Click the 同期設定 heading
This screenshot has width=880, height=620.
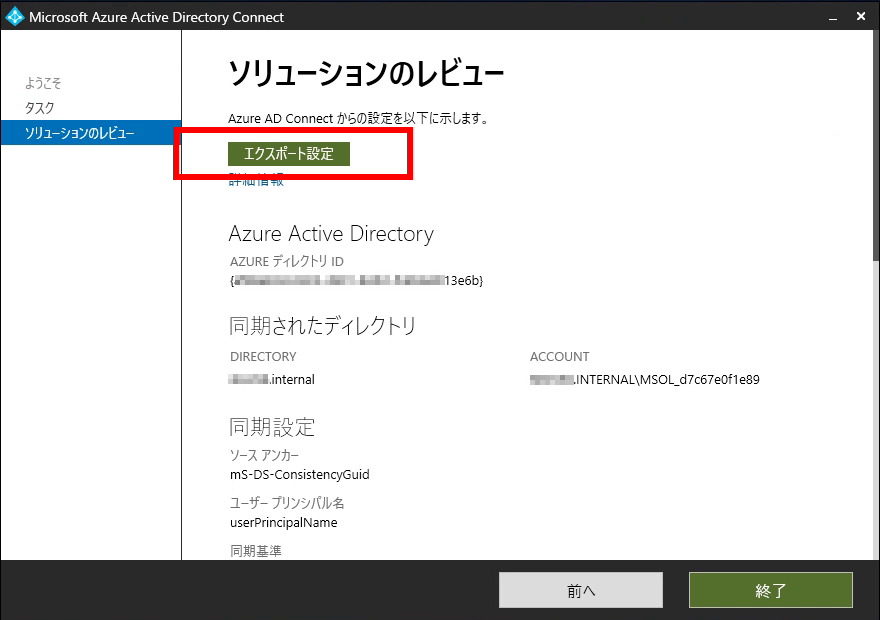tap(272, 427)
